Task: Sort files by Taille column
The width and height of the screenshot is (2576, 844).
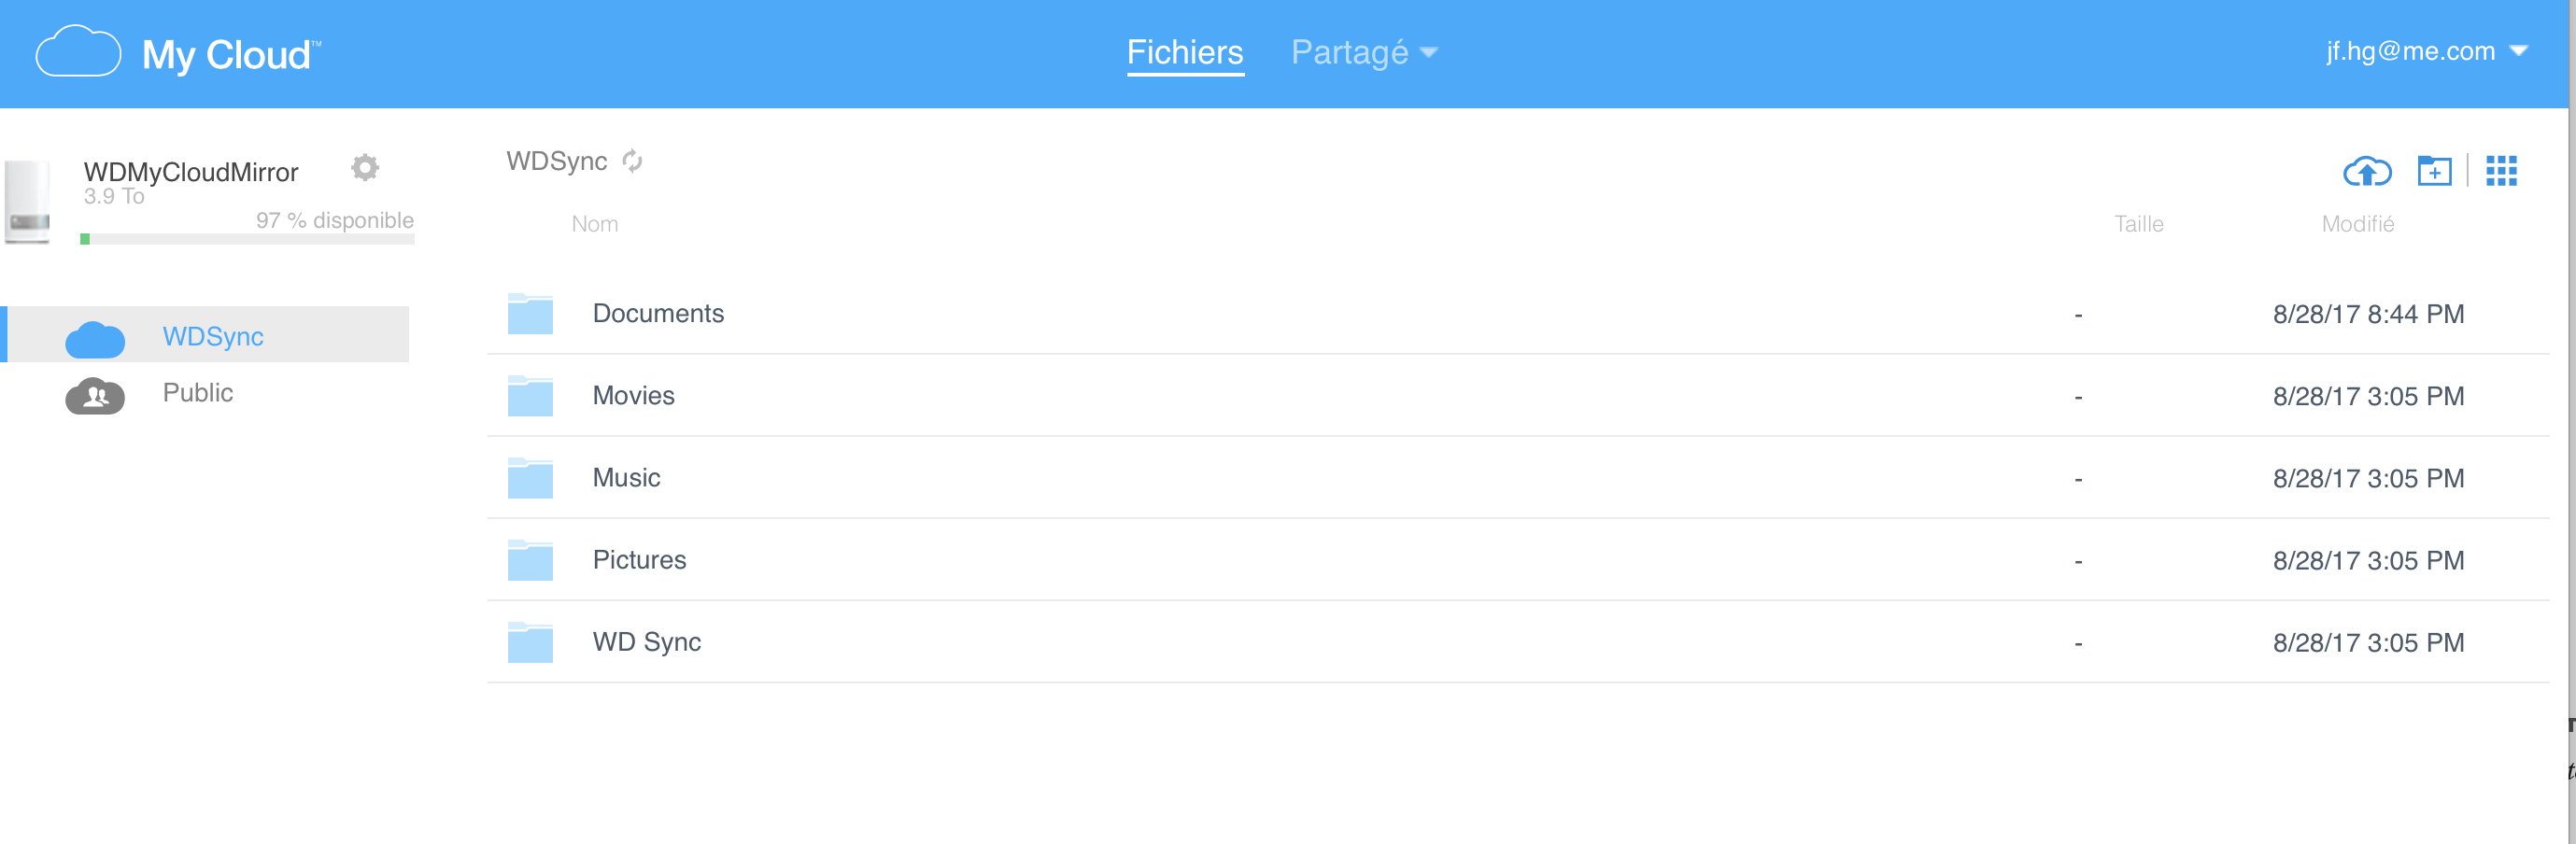Action: coord(2138,224)
